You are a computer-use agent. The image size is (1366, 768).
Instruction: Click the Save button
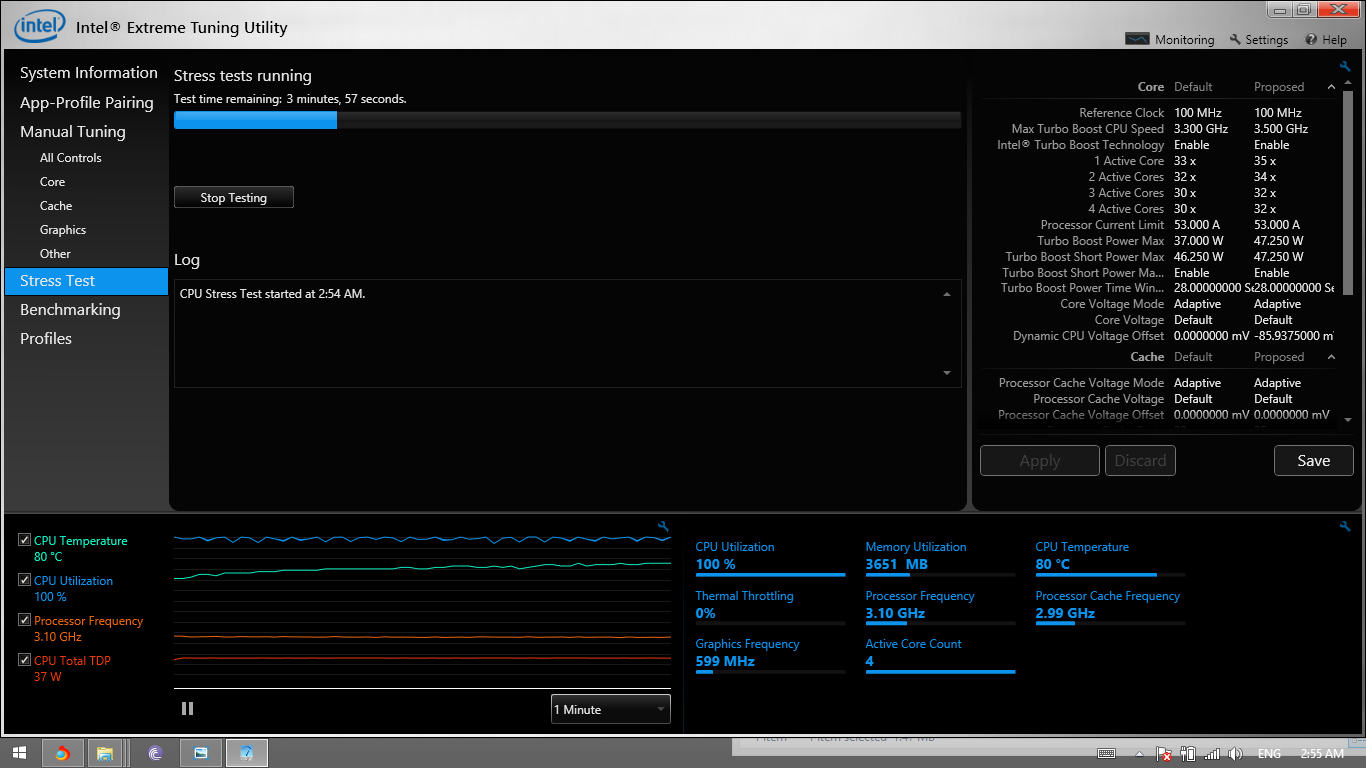point(1313,460)
